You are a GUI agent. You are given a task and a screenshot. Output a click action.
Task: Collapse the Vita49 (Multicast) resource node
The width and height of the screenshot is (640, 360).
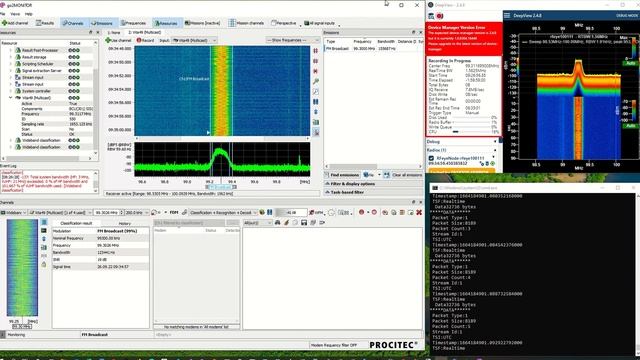click(x=11, y=98)
